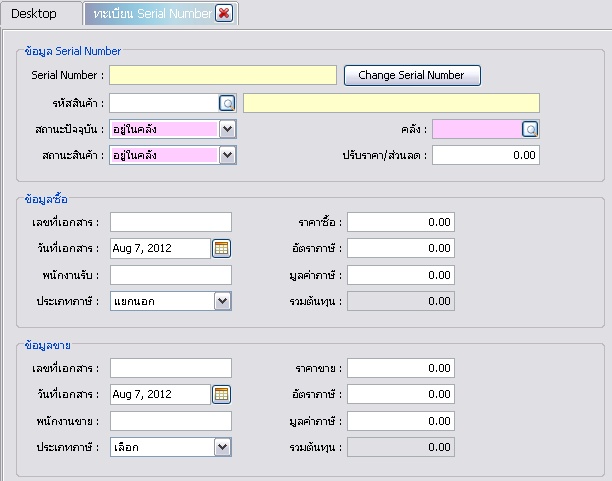This screenshot has height=481, width=612.
Task: Focus the ปรับราคา/ส่วนลด amount field
Action: coord(486,155)
